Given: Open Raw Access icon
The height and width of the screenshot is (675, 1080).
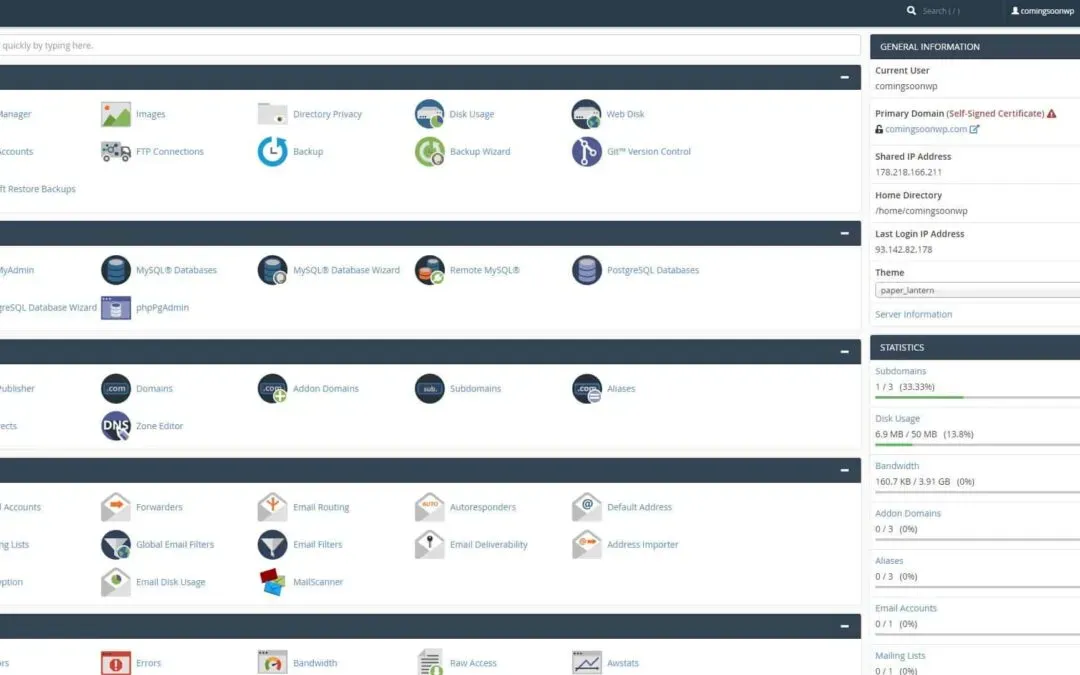Looking at the screenshot, I should pos(429,663).
